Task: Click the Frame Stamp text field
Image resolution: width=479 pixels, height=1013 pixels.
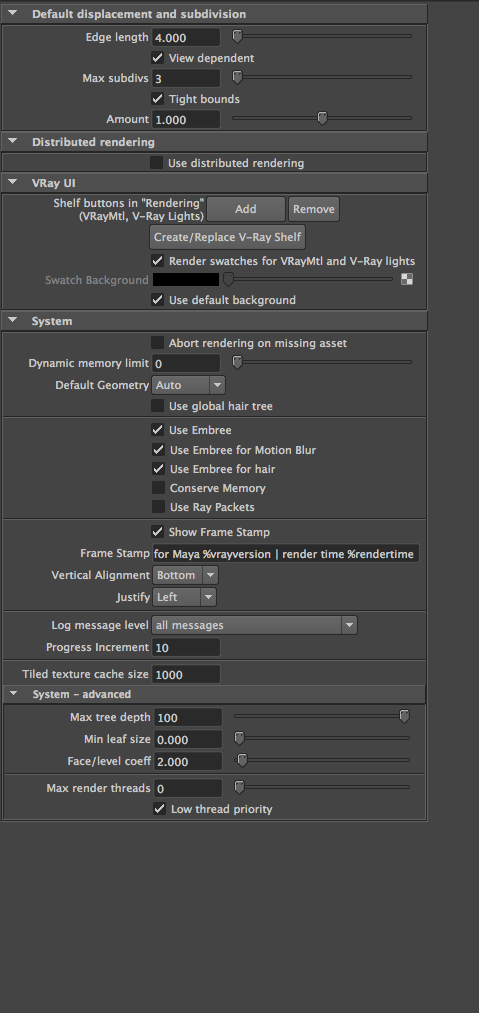Action: coord(285,554)
